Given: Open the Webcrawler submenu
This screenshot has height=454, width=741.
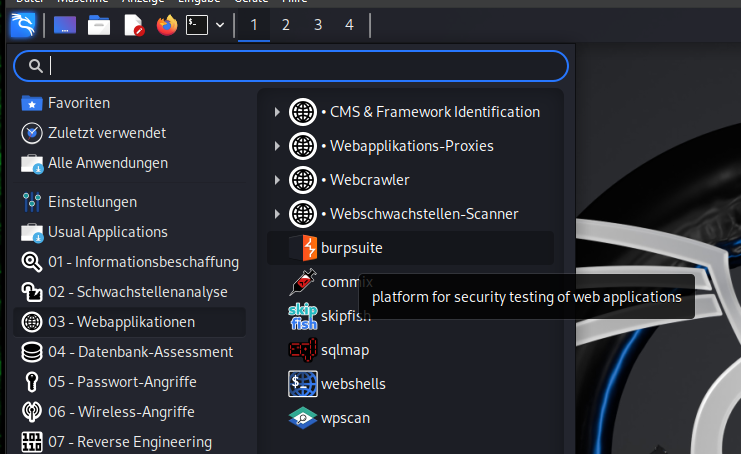Looking at the screenshot, I should (x=410, y=180).
